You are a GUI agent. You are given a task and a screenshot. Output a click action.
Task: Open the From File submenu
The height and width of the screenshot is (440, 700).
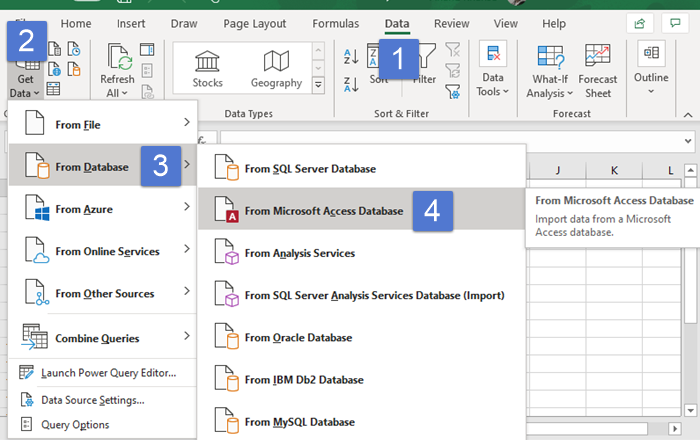103,123
